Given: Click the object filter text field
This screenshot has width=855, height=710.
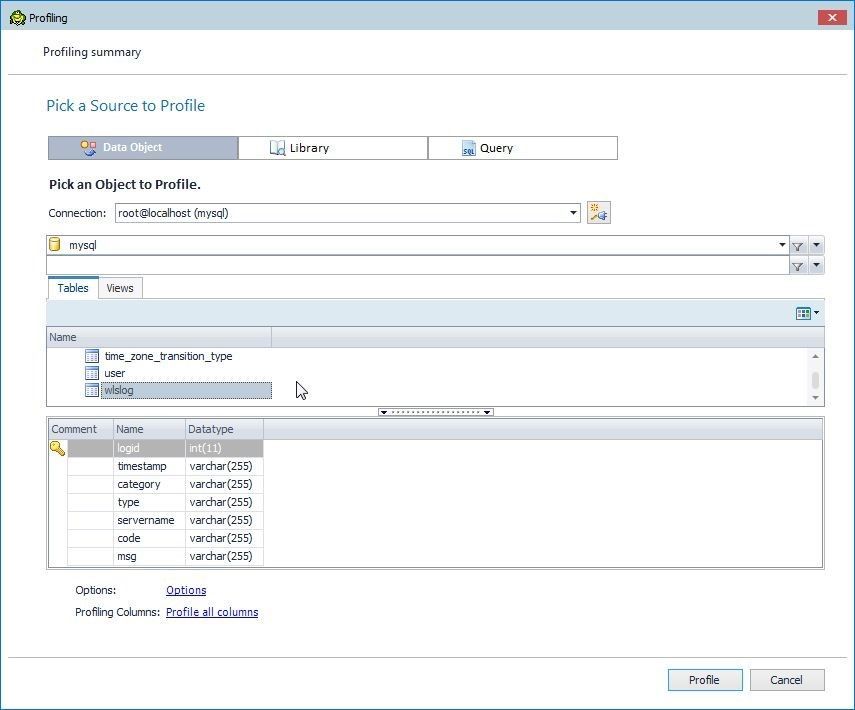Looking at the screenshot, I should click(x=418, y=266).
